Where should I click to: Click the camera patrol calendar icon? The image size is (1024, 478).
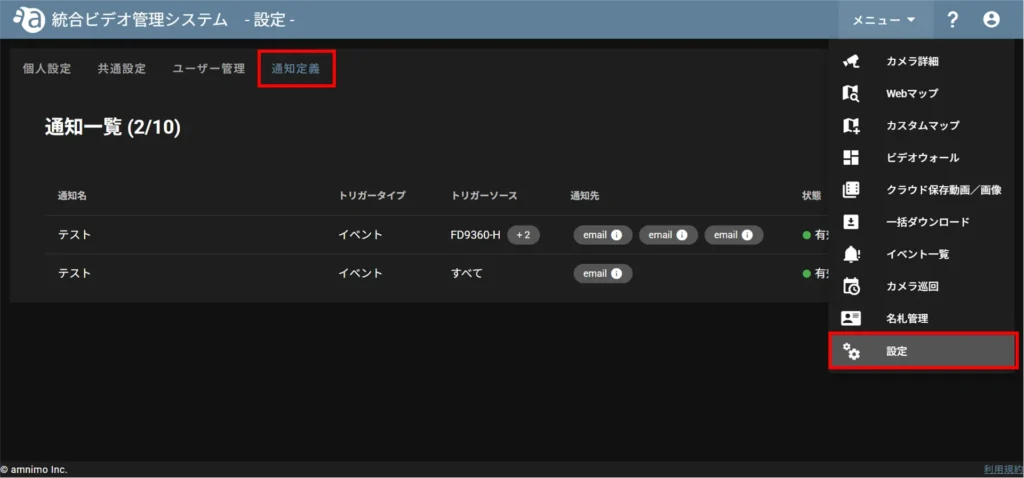click(851, 286)
